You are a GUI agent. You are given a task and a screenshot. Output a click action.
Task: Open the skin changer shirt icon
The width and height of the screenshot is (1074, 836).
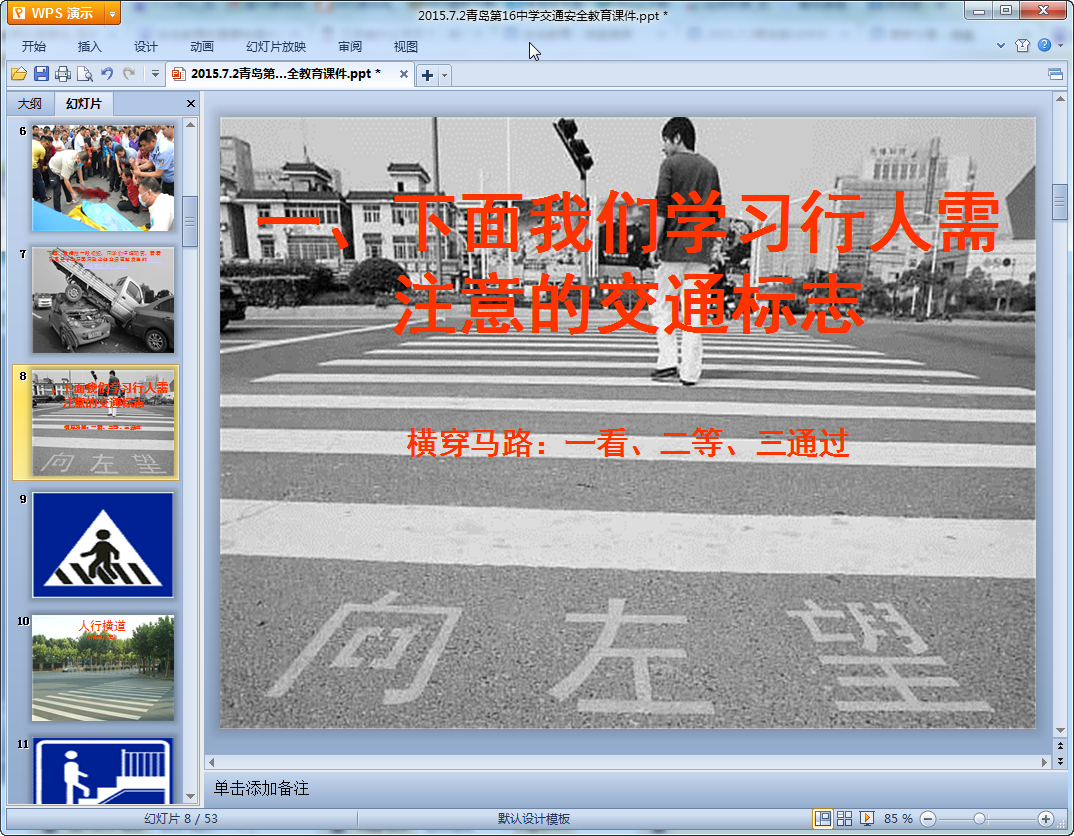tap(1022, 46)
